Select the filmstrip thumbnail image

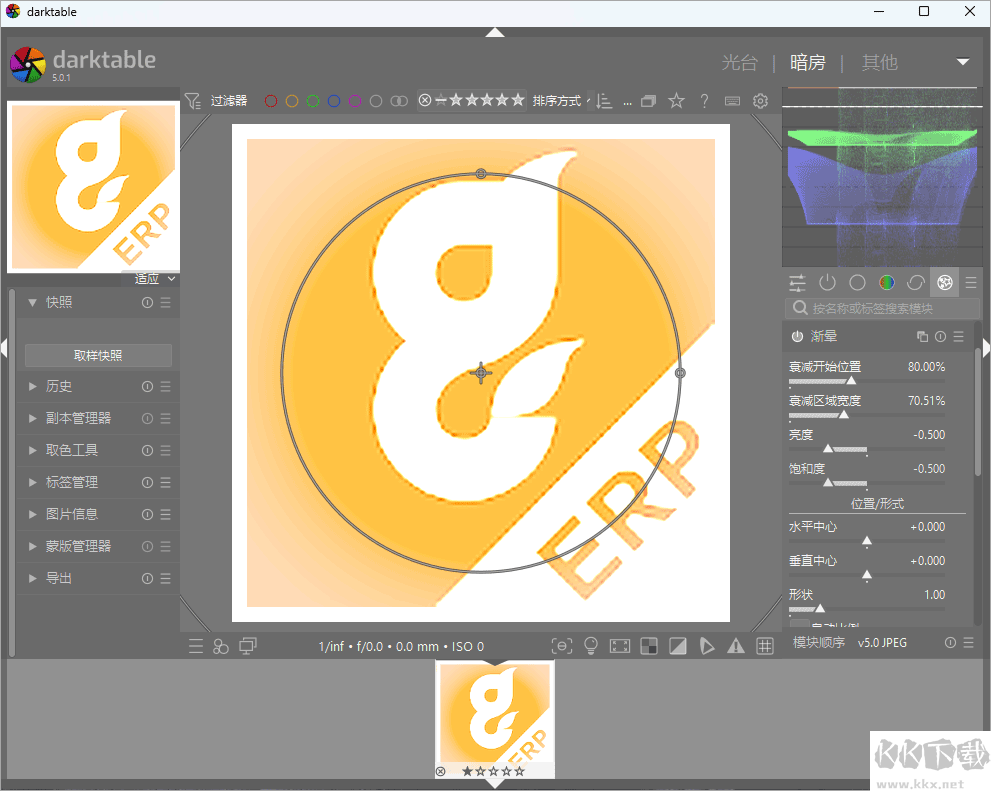[x=495, y=718]
